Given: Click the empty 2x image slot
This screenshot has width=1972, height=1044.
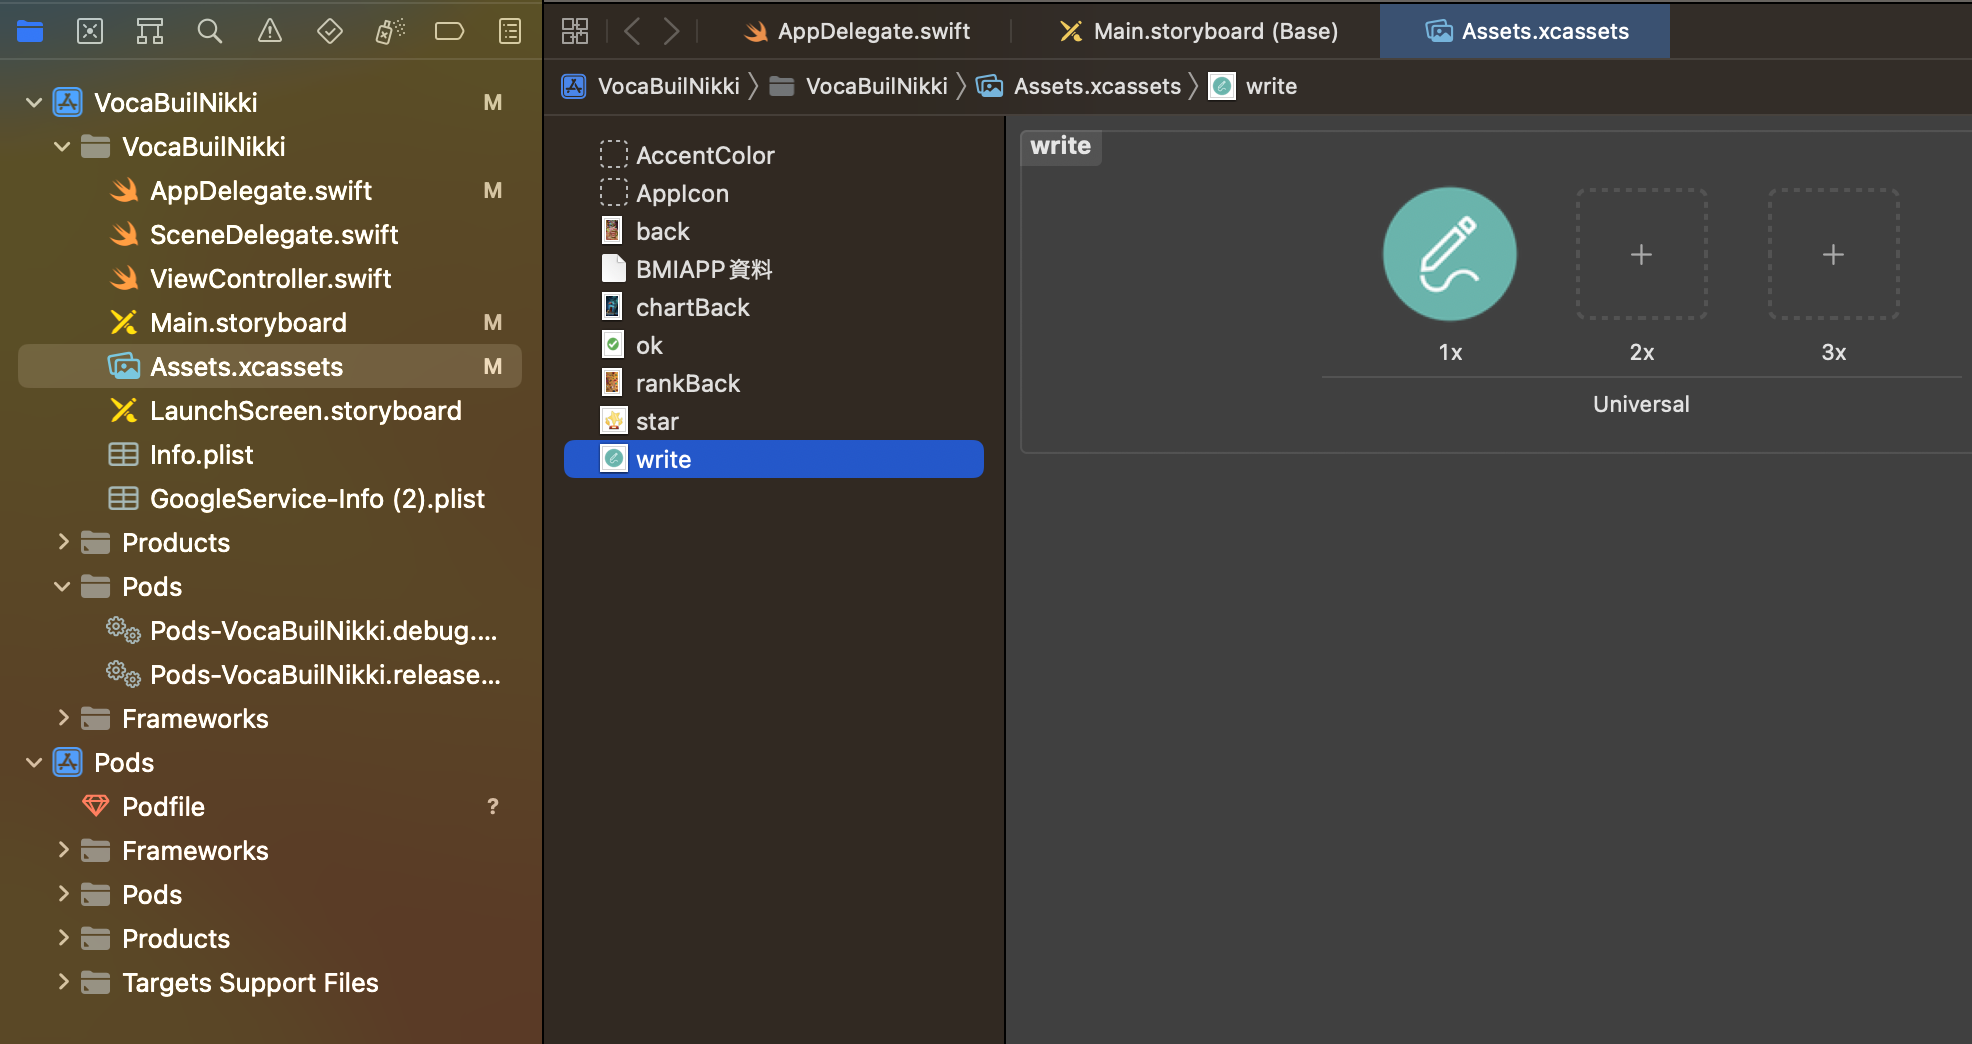Looking at the screenshot, I should [x=1642, y=254].
